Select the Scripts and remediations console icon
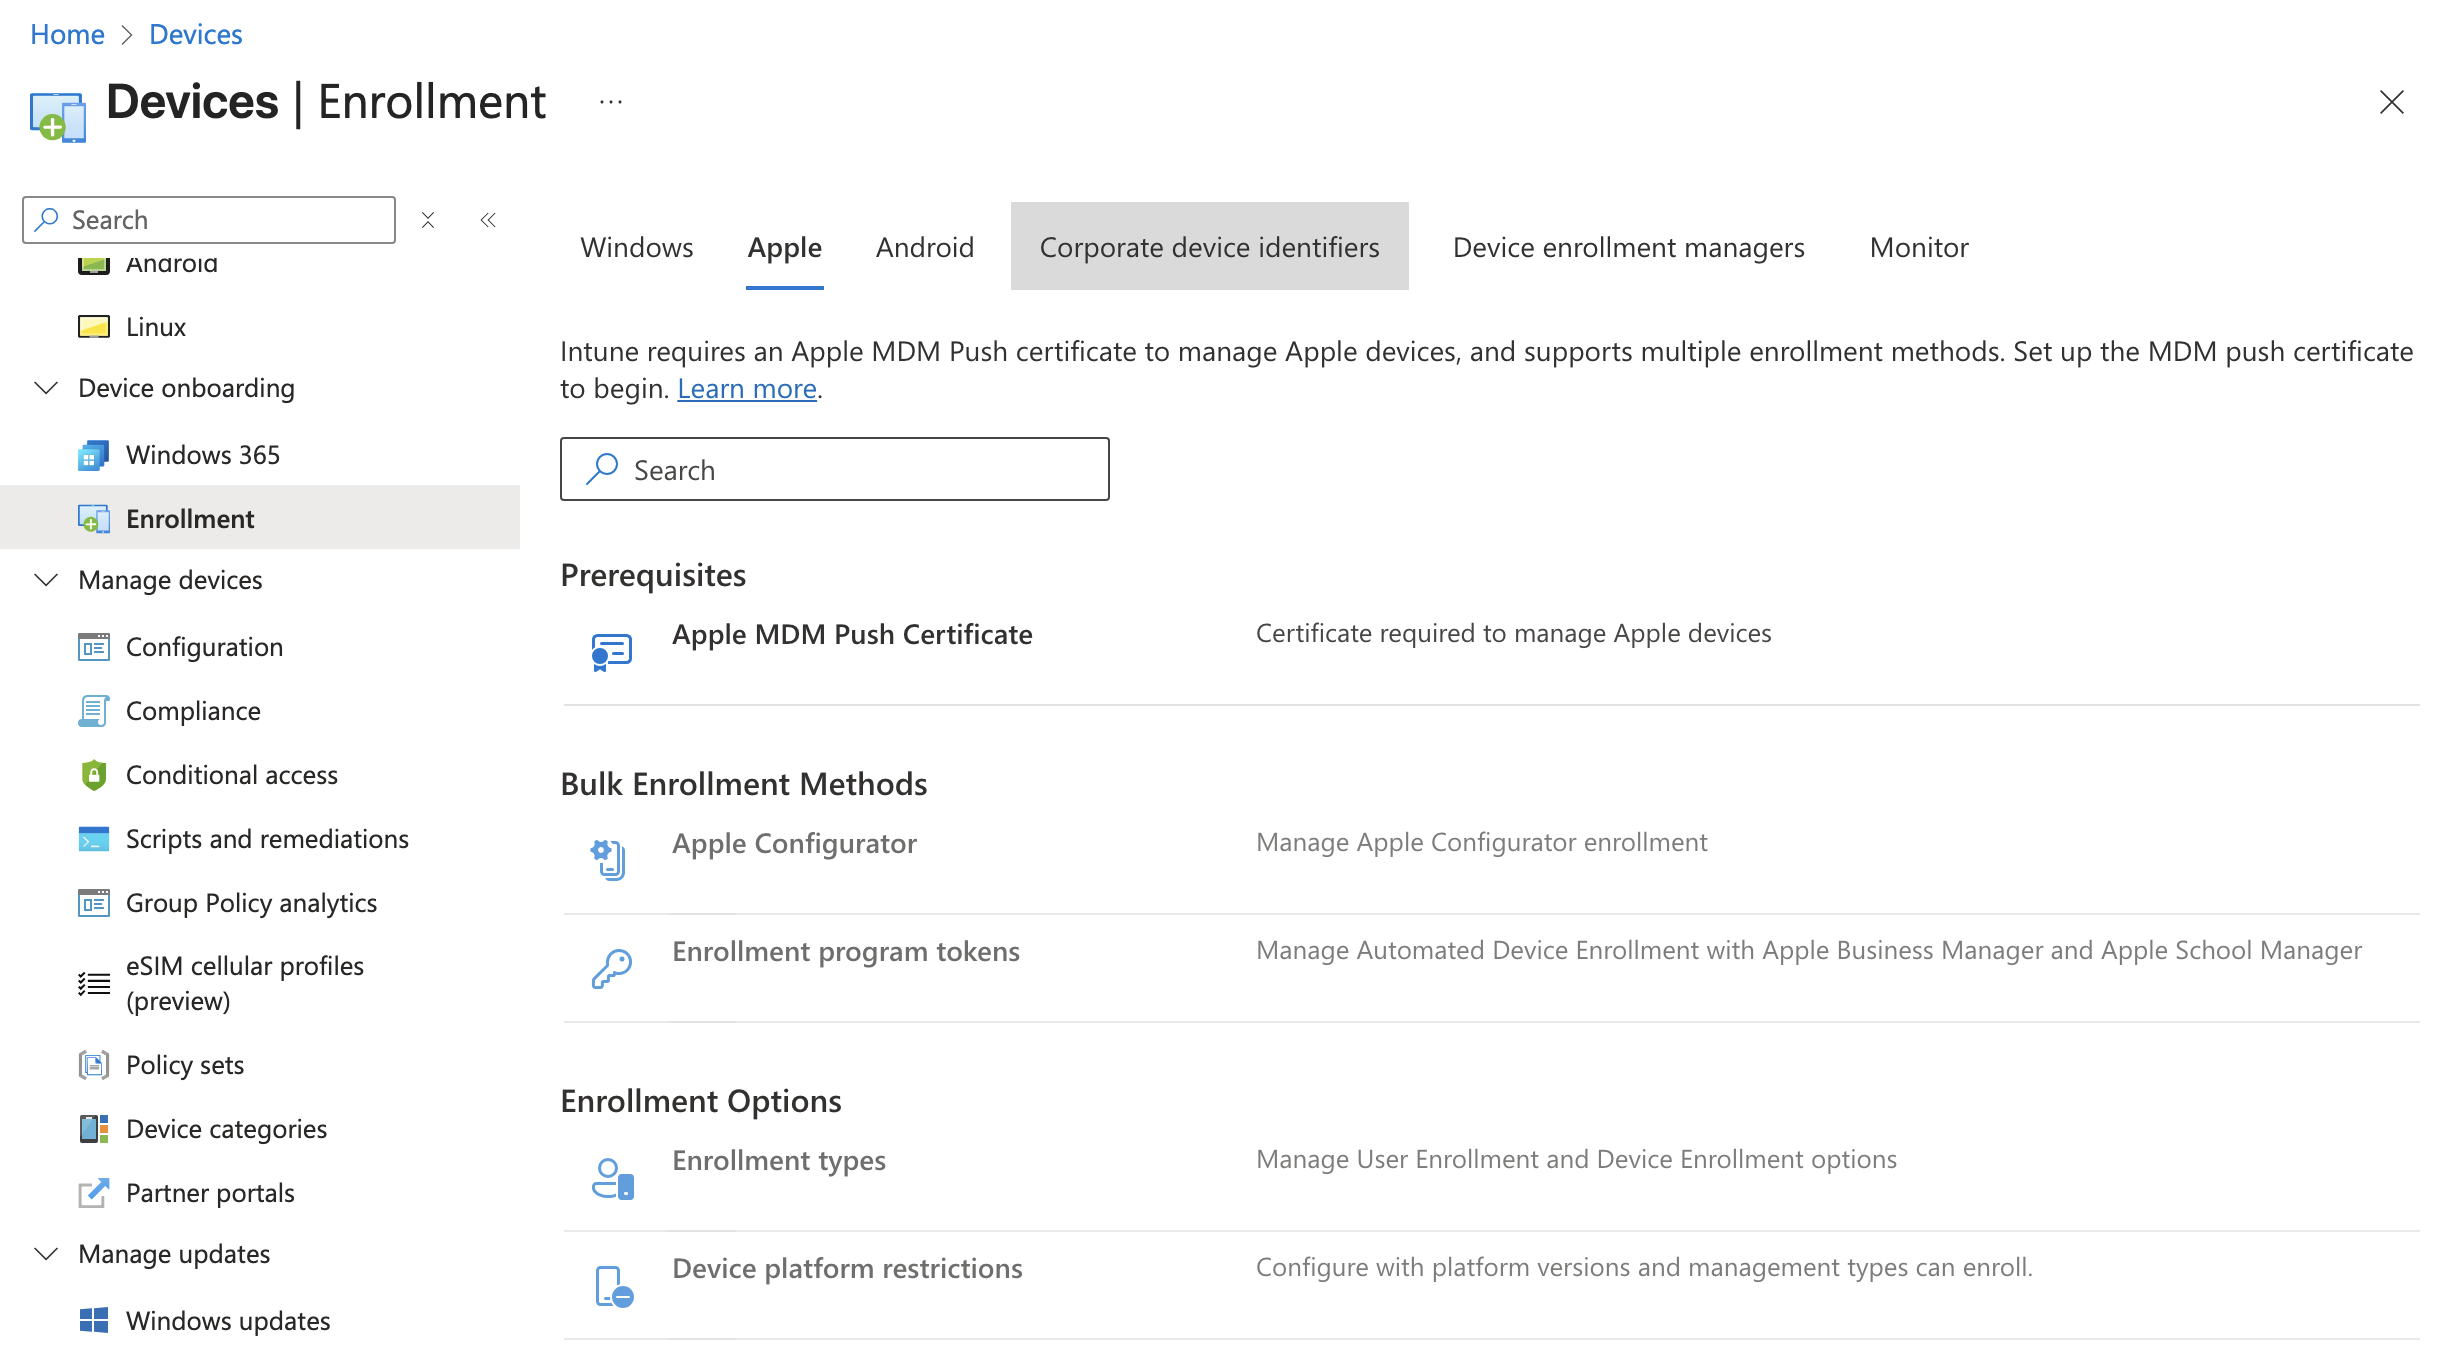The height and width of the screenshot is (1346, 2448). [93, 838]
